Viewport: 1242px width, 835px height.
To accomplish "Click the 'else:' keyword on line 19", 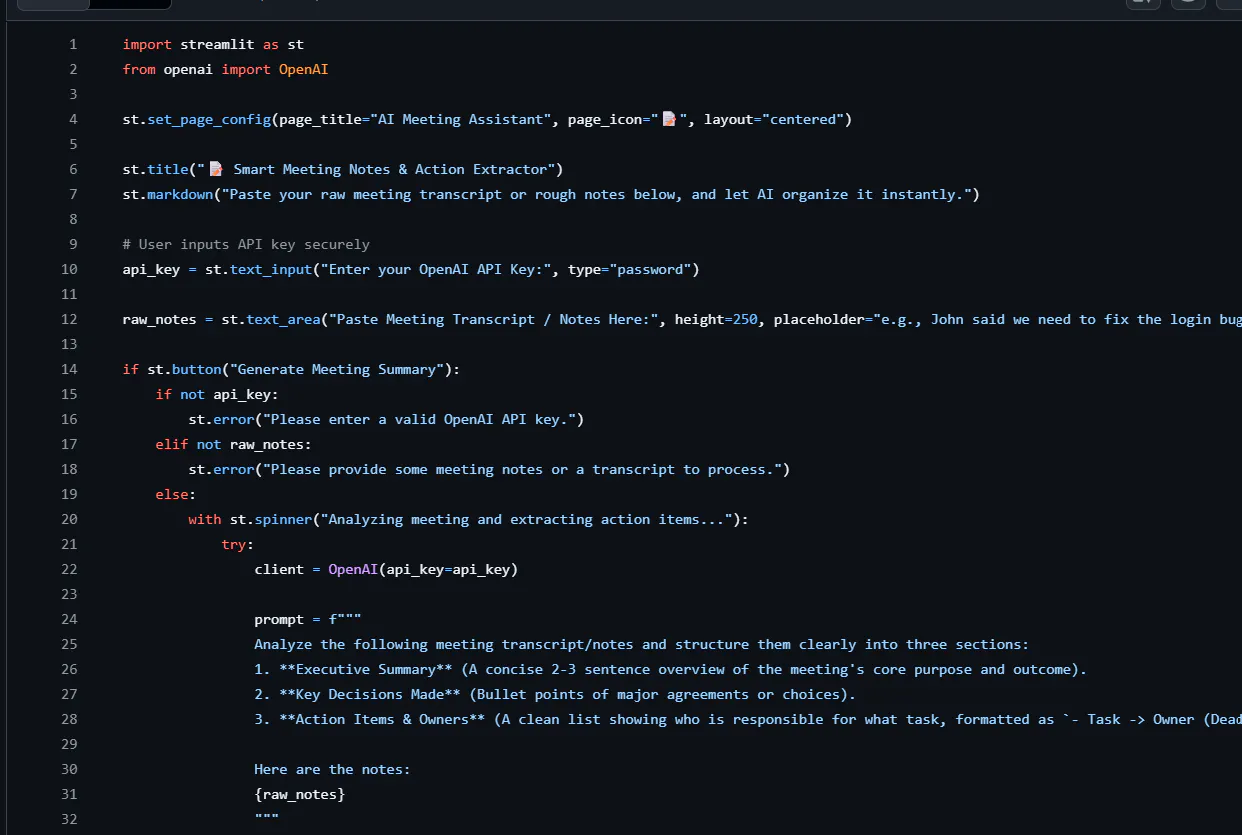I will click(x=176, y=494).
